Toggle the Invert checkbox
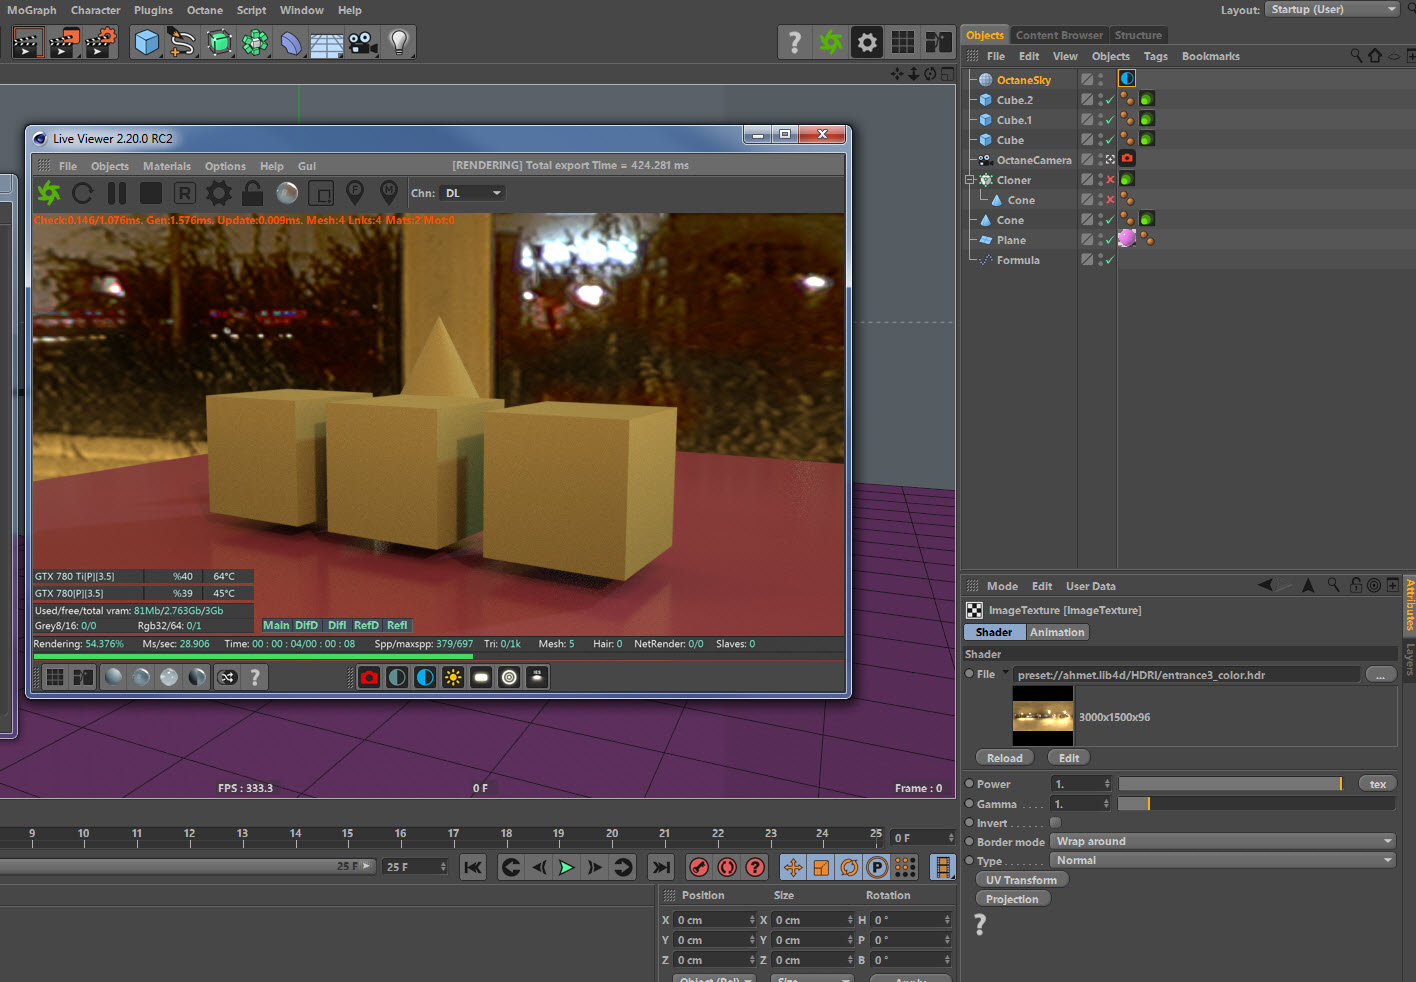Image resolution: width=1416 pixels, height=982 pixels. pos(1055,823)
